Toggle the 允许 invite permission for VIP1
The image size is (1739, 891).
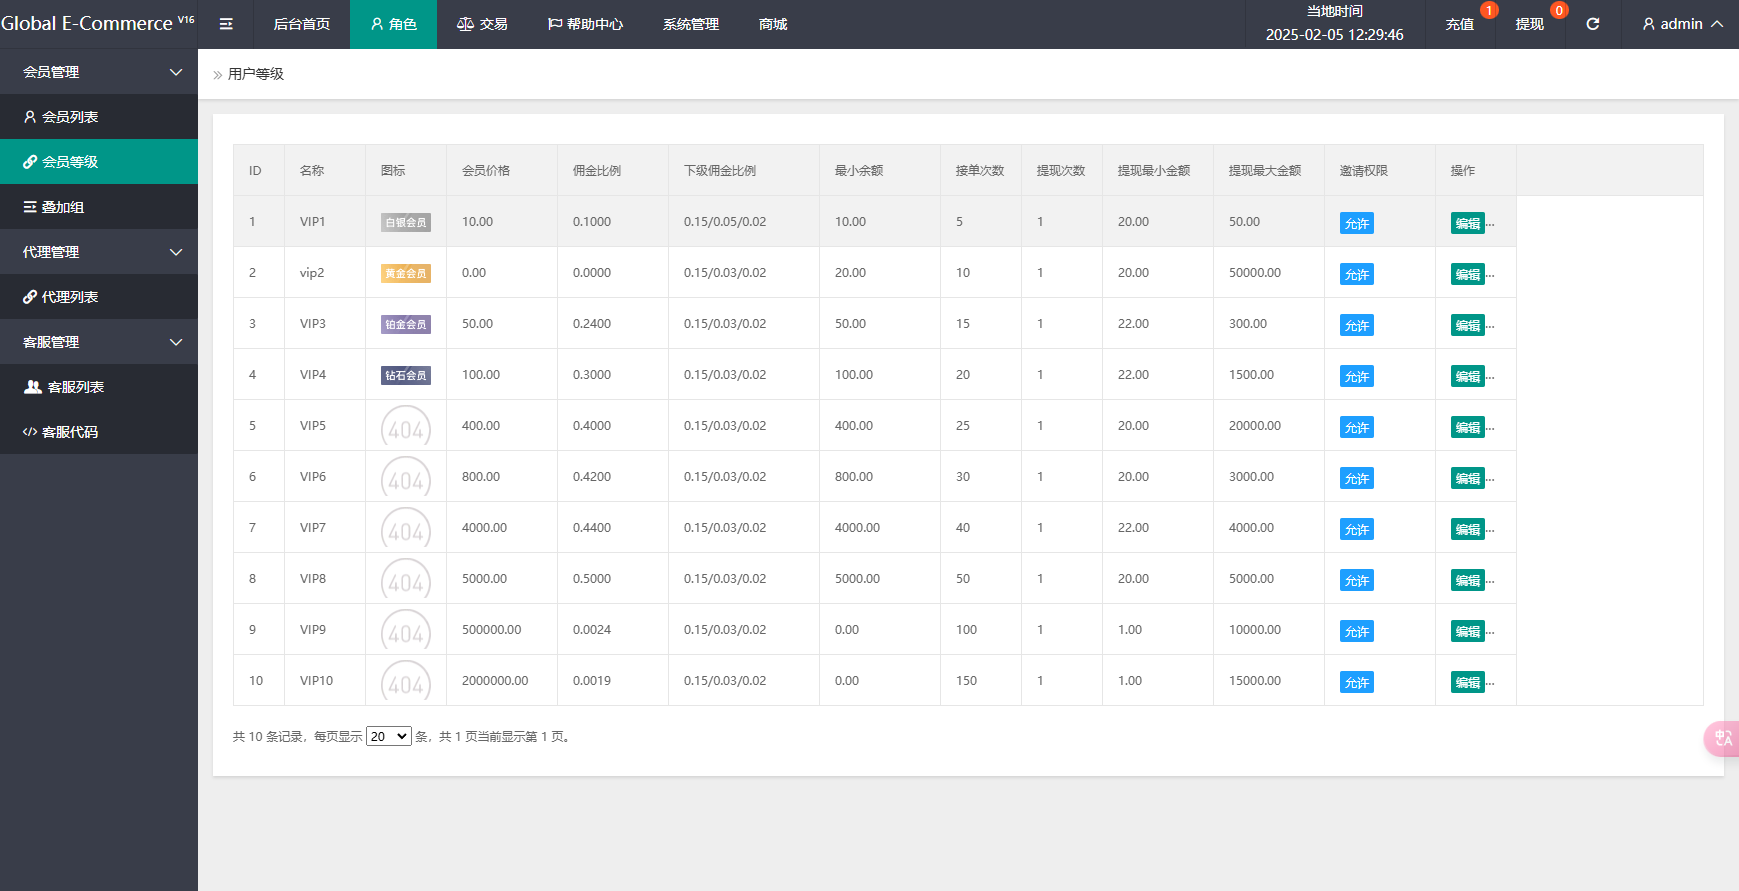[1356, 223]
